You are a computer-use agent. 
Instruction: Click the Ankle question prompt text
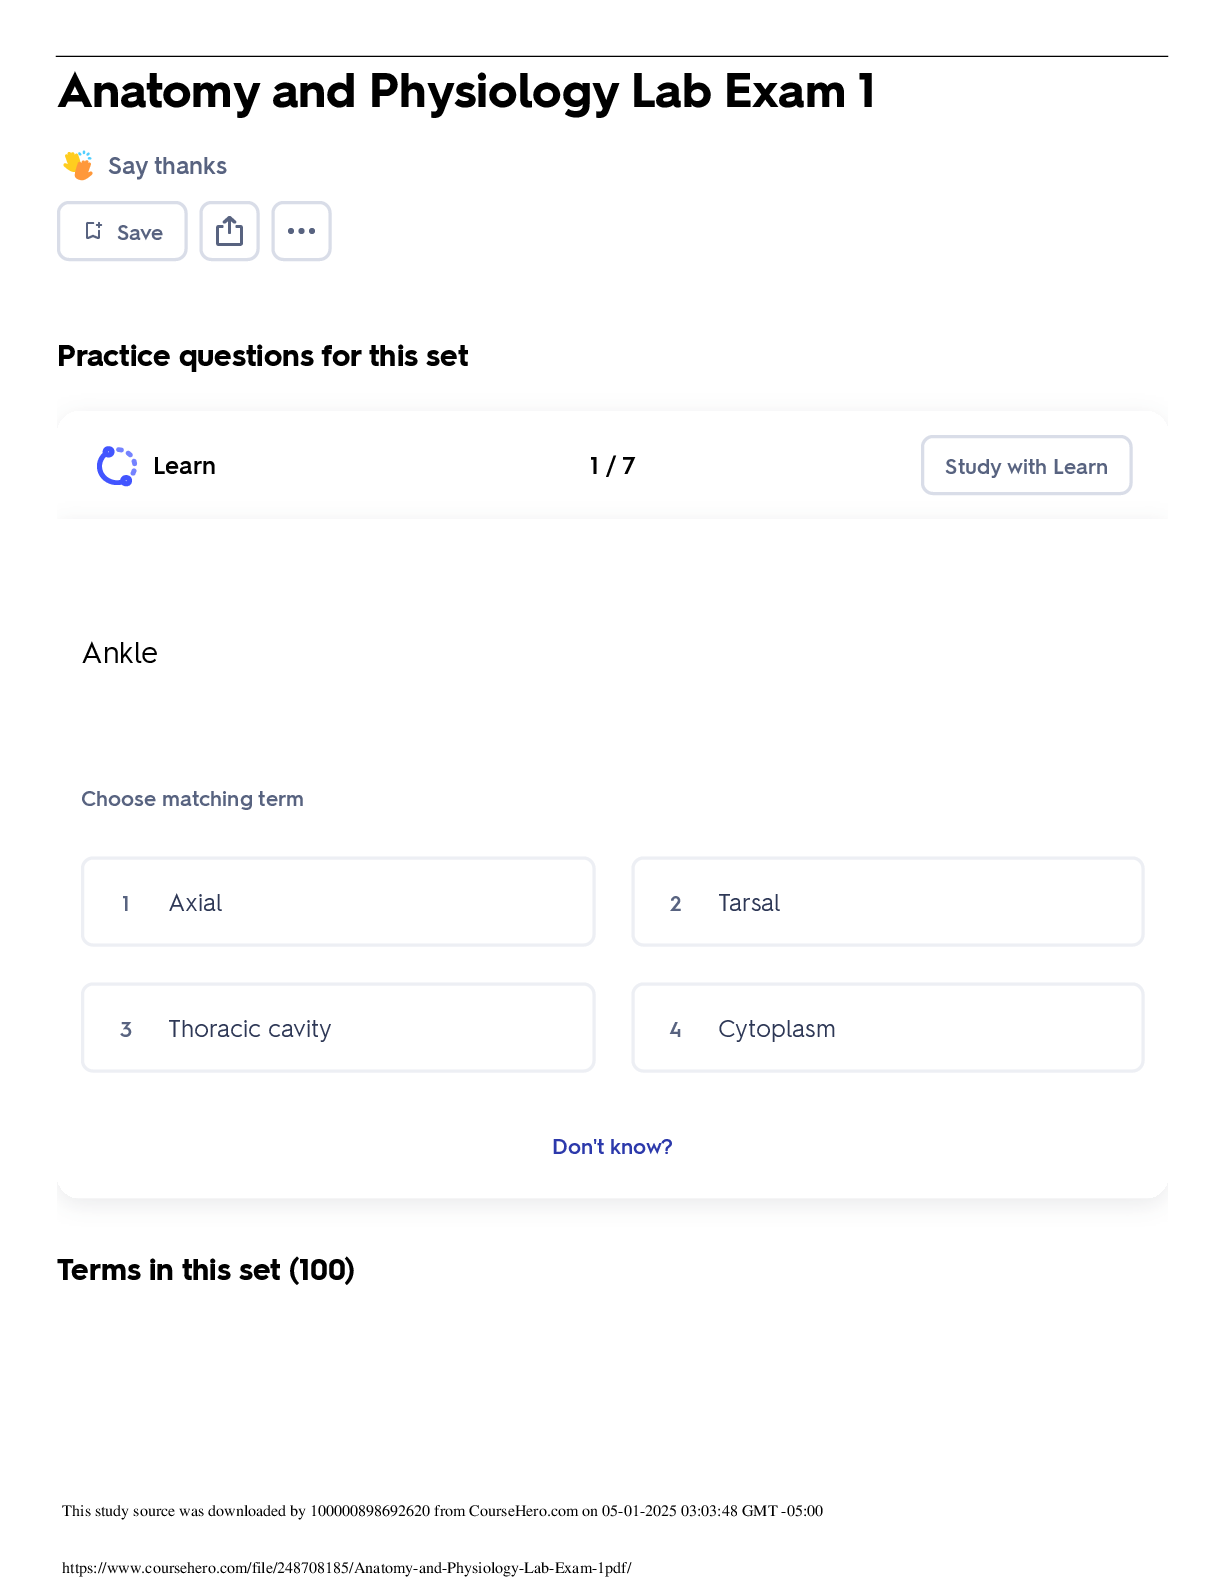coord(120,653)
